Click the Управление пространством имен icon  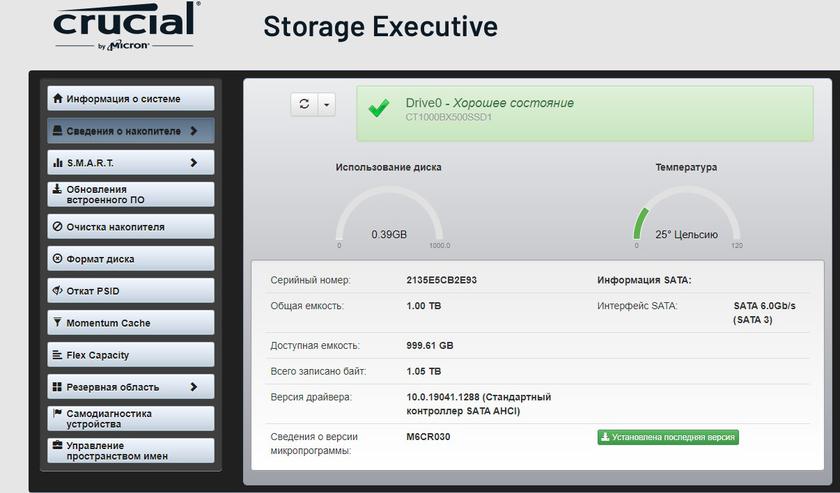[58, 445]
